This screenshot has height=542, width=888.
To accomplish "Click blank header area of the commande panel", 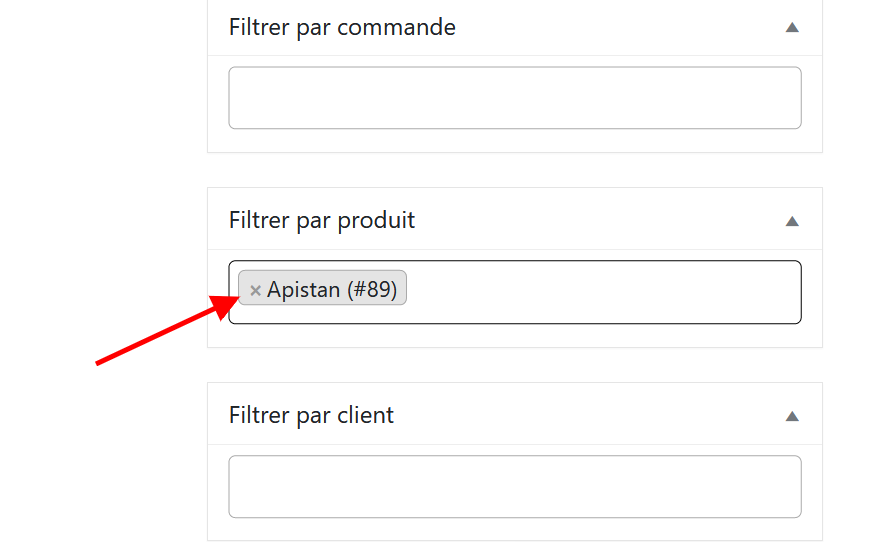I will (x=620, y=28).
